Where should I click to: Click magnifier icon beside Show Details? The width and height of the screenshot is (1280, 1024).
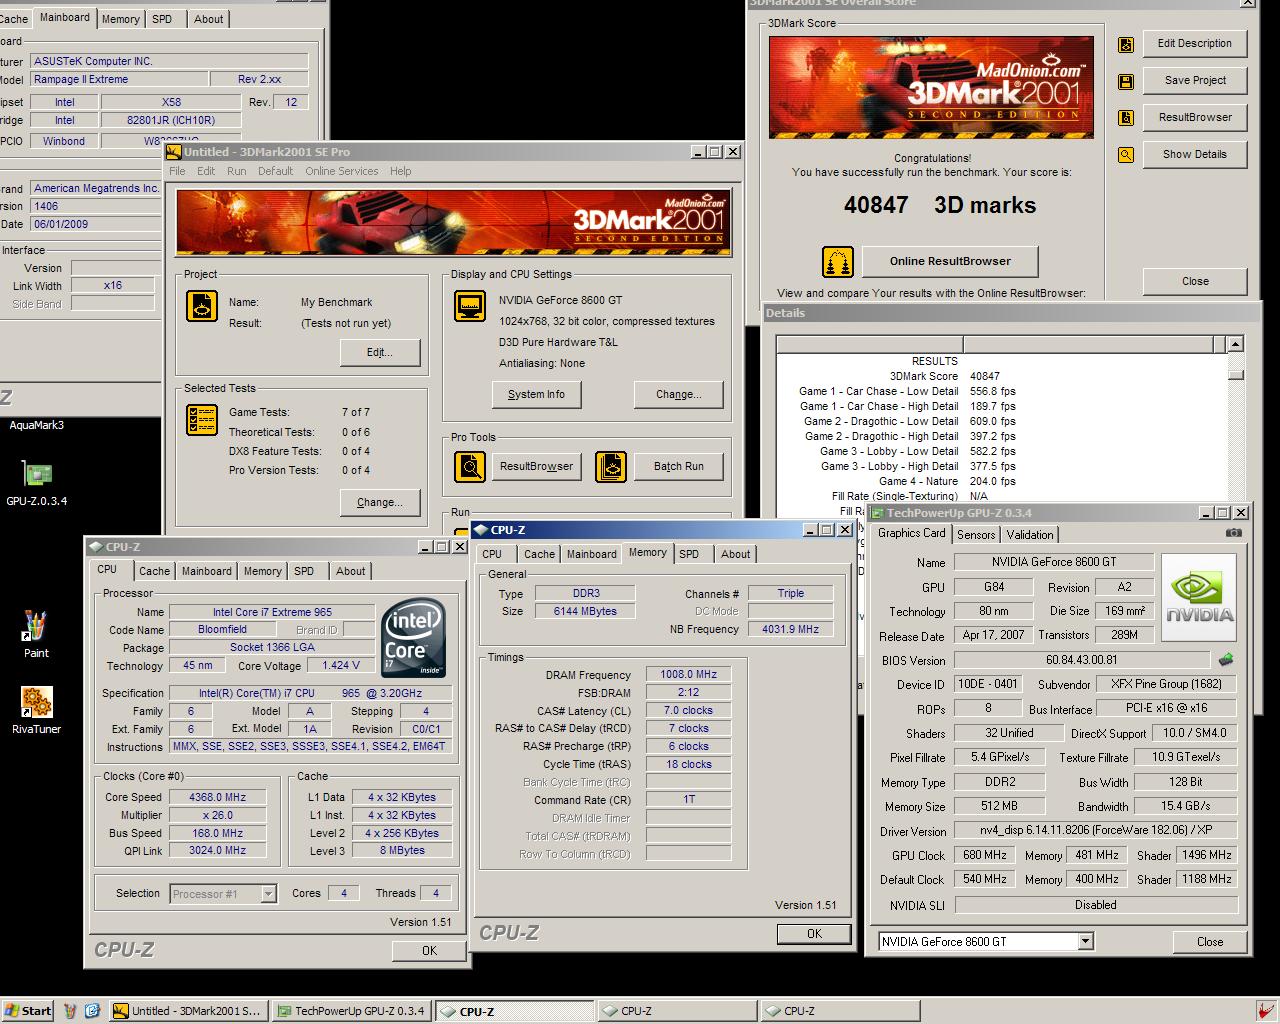pyautogui.click(x=1126, y=155)
